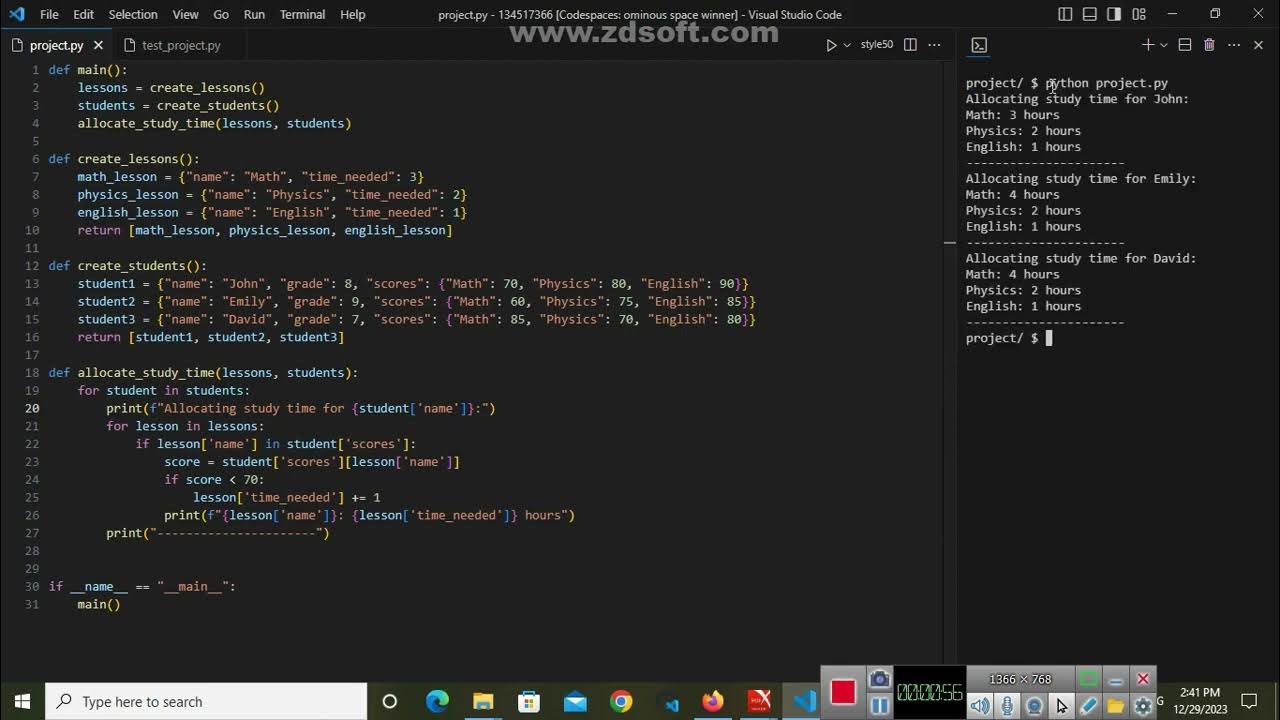The height and width of the screenshot is (720, 1280).
Task: Take a screenshot with the recorder camera icon
Action: 880,680
